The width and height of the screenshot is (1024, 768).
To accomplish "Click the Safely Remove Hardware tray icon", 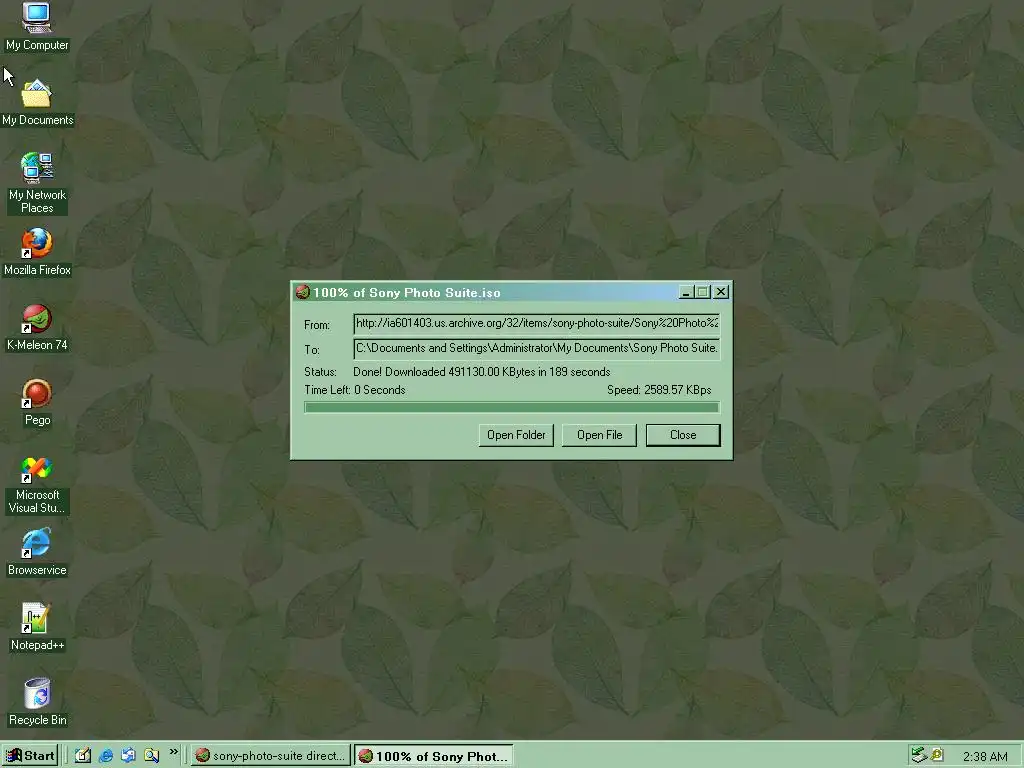I will [x=919, y=755].
